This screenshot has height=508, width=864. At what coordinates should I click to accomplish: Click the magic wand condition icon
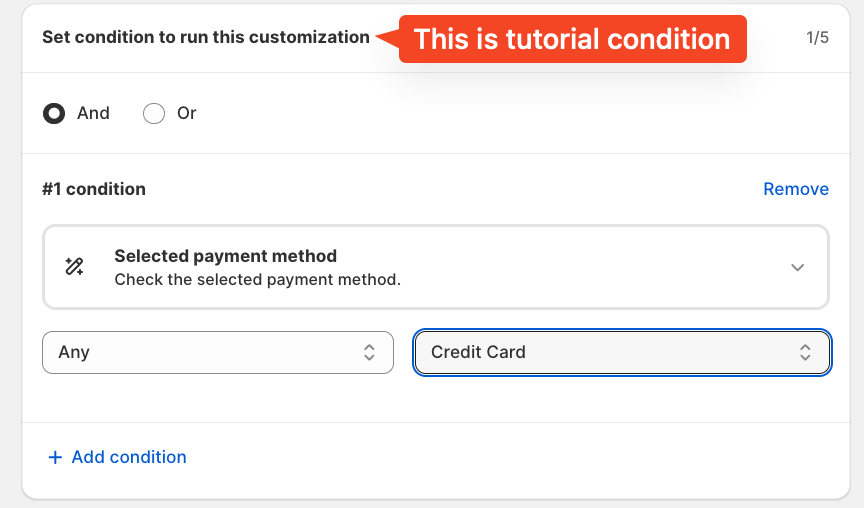(74, 267)
